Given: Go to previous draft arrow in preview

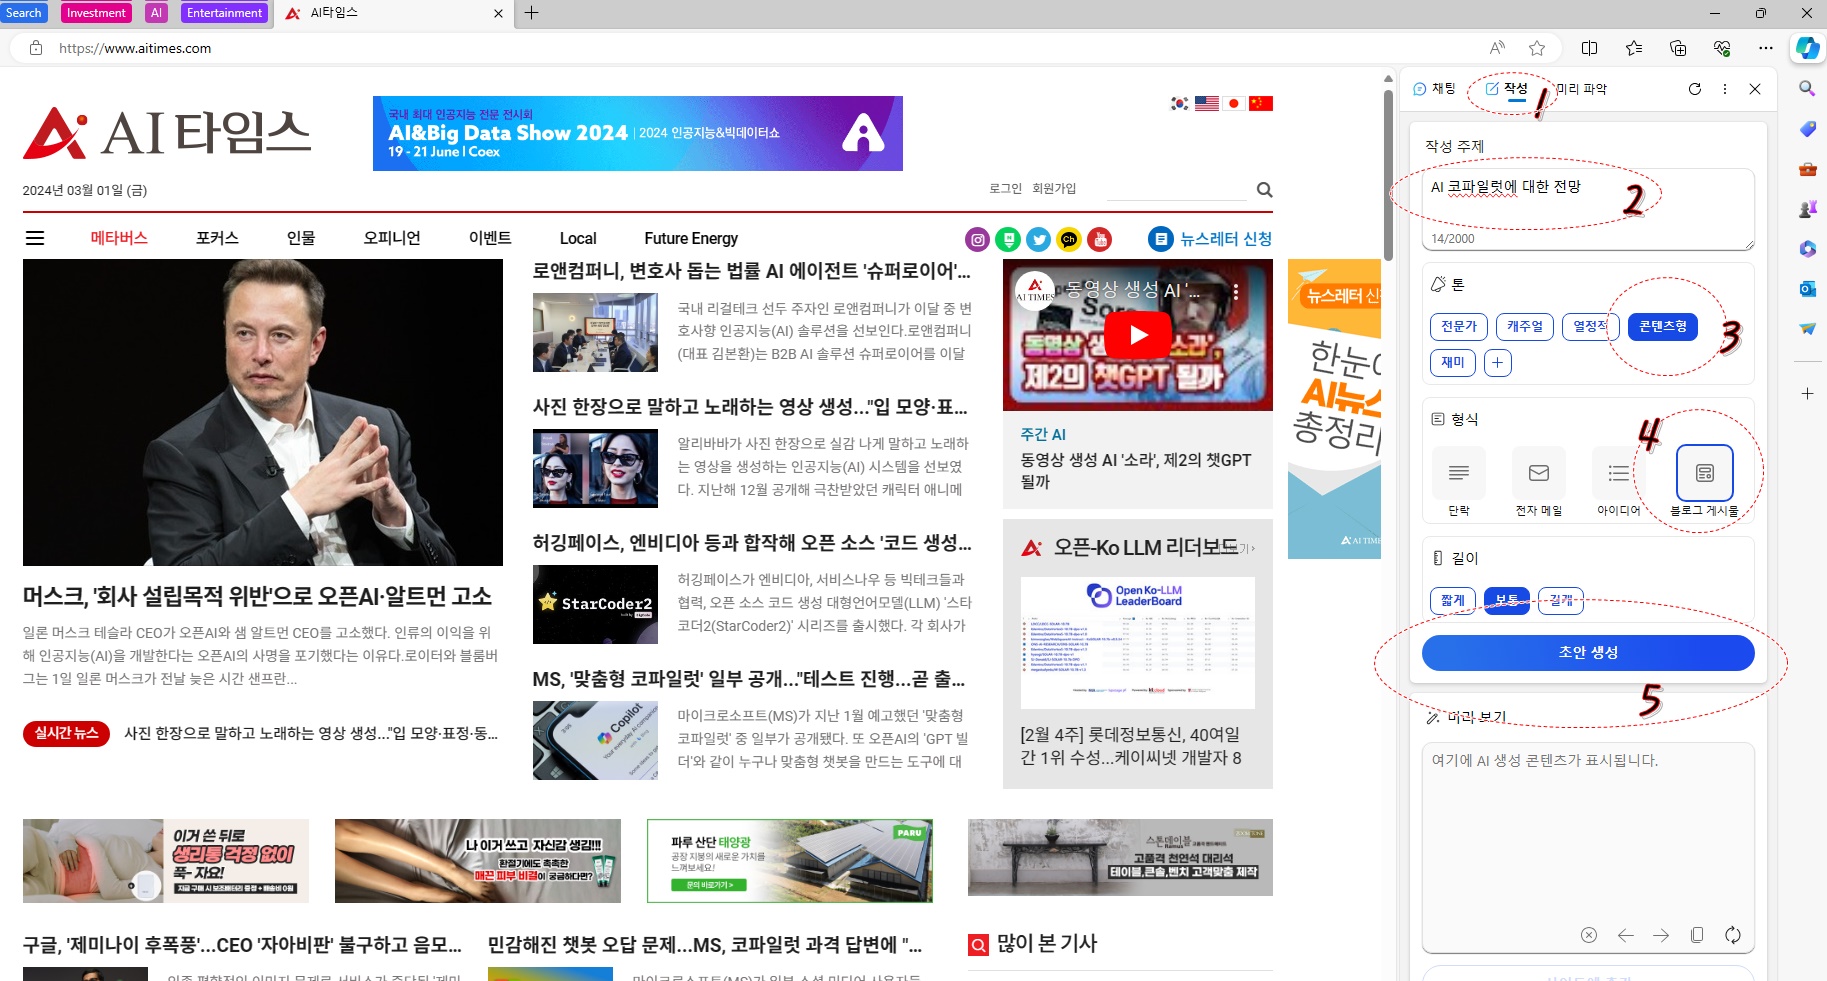Looking at the screenshot, I should click(1625, 935).
